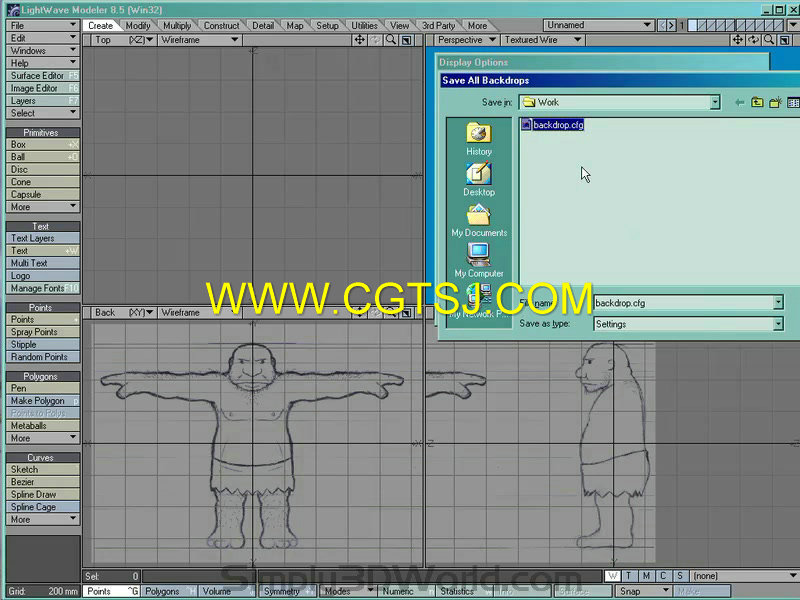Image resolution: width=800 pixels, height=600 pixels.
Task: Open the File menu
Action: [x=43, y=26]
